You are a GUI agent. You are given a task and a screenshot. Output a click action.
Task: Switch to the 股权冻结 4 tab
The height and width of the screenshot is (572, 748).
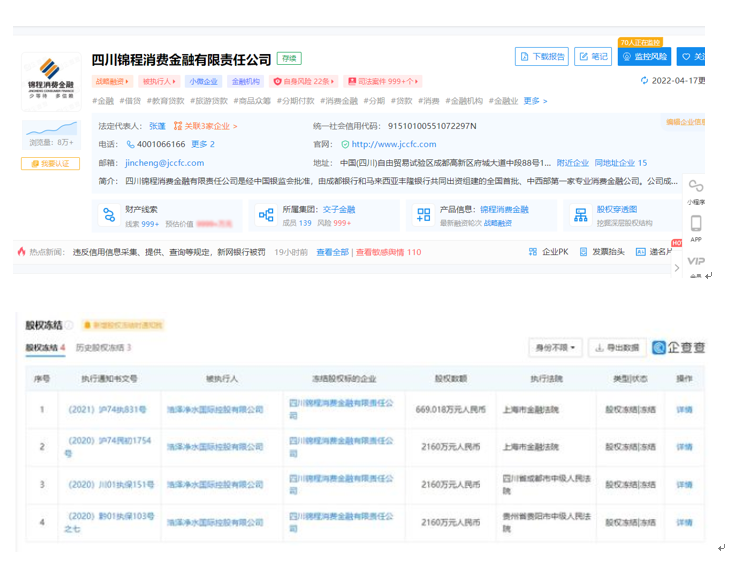tap(45, 348)
